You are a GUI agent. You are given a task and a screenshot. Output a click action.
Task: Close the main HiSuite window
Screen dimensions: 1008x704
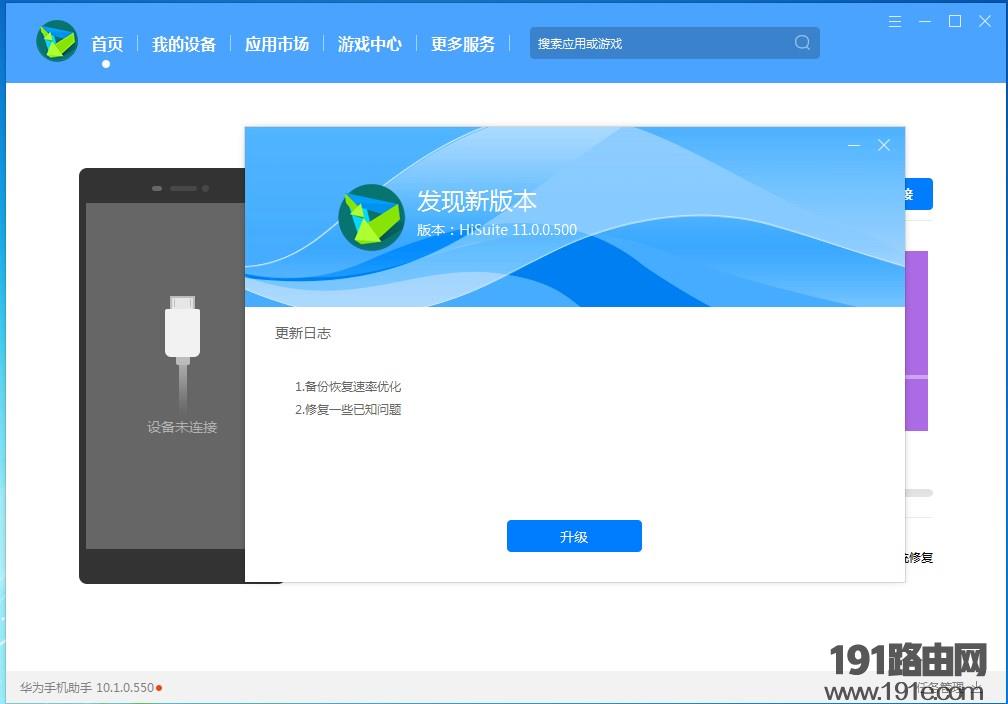(x=985, y=21)
